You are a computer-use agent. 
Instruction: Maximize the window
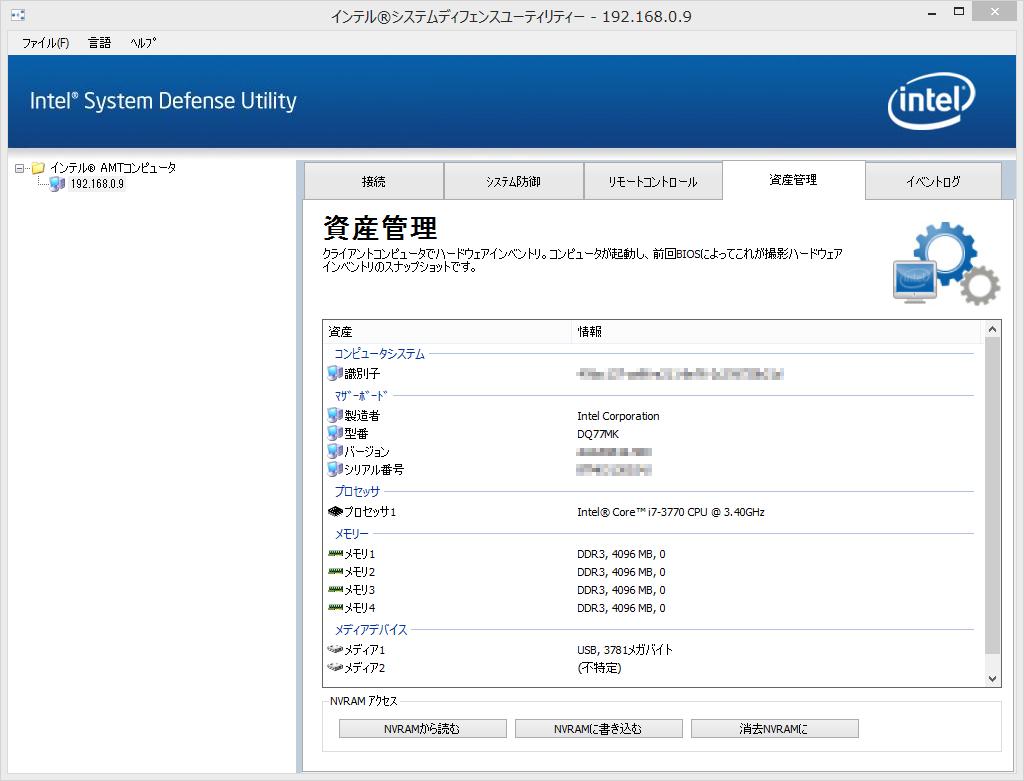(x=959, y=12)
